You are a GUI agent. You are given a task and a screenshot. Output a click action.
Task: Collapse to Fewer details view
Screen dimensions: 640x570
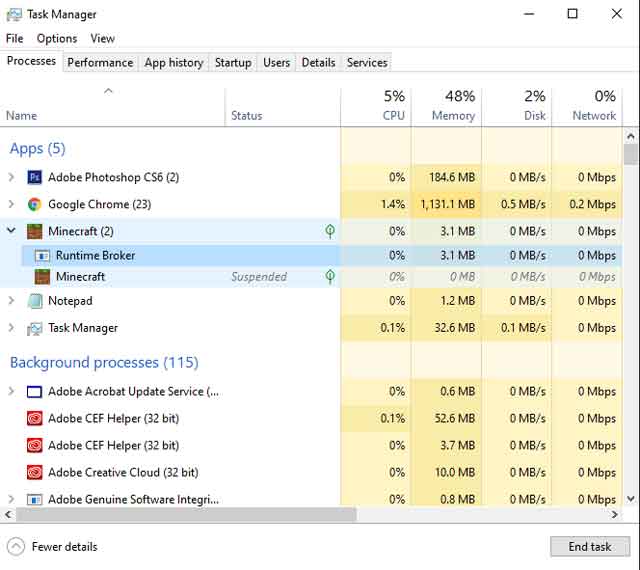click(x=17, y=547)
